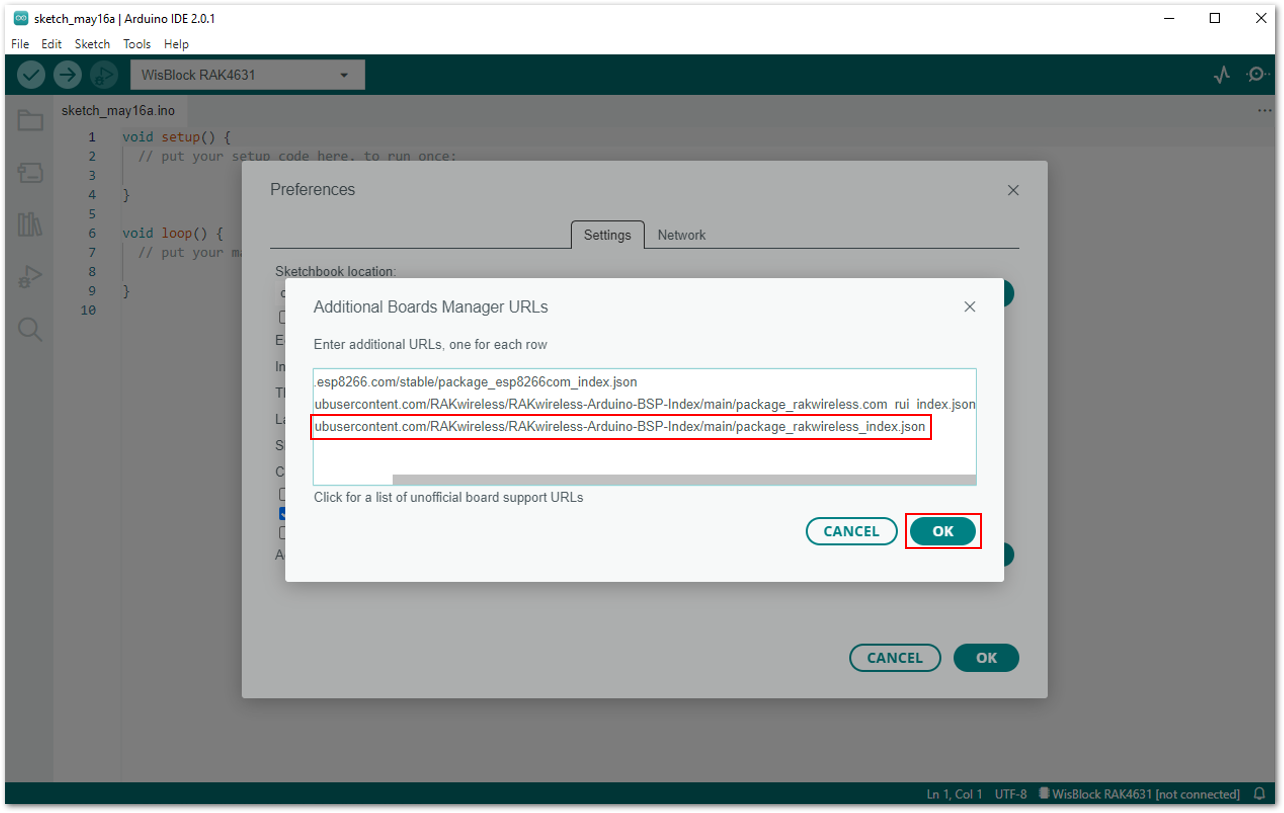The image size is (1284, 813).
Task: Confirm URLs with the OK button
Action: click(943, 531)
